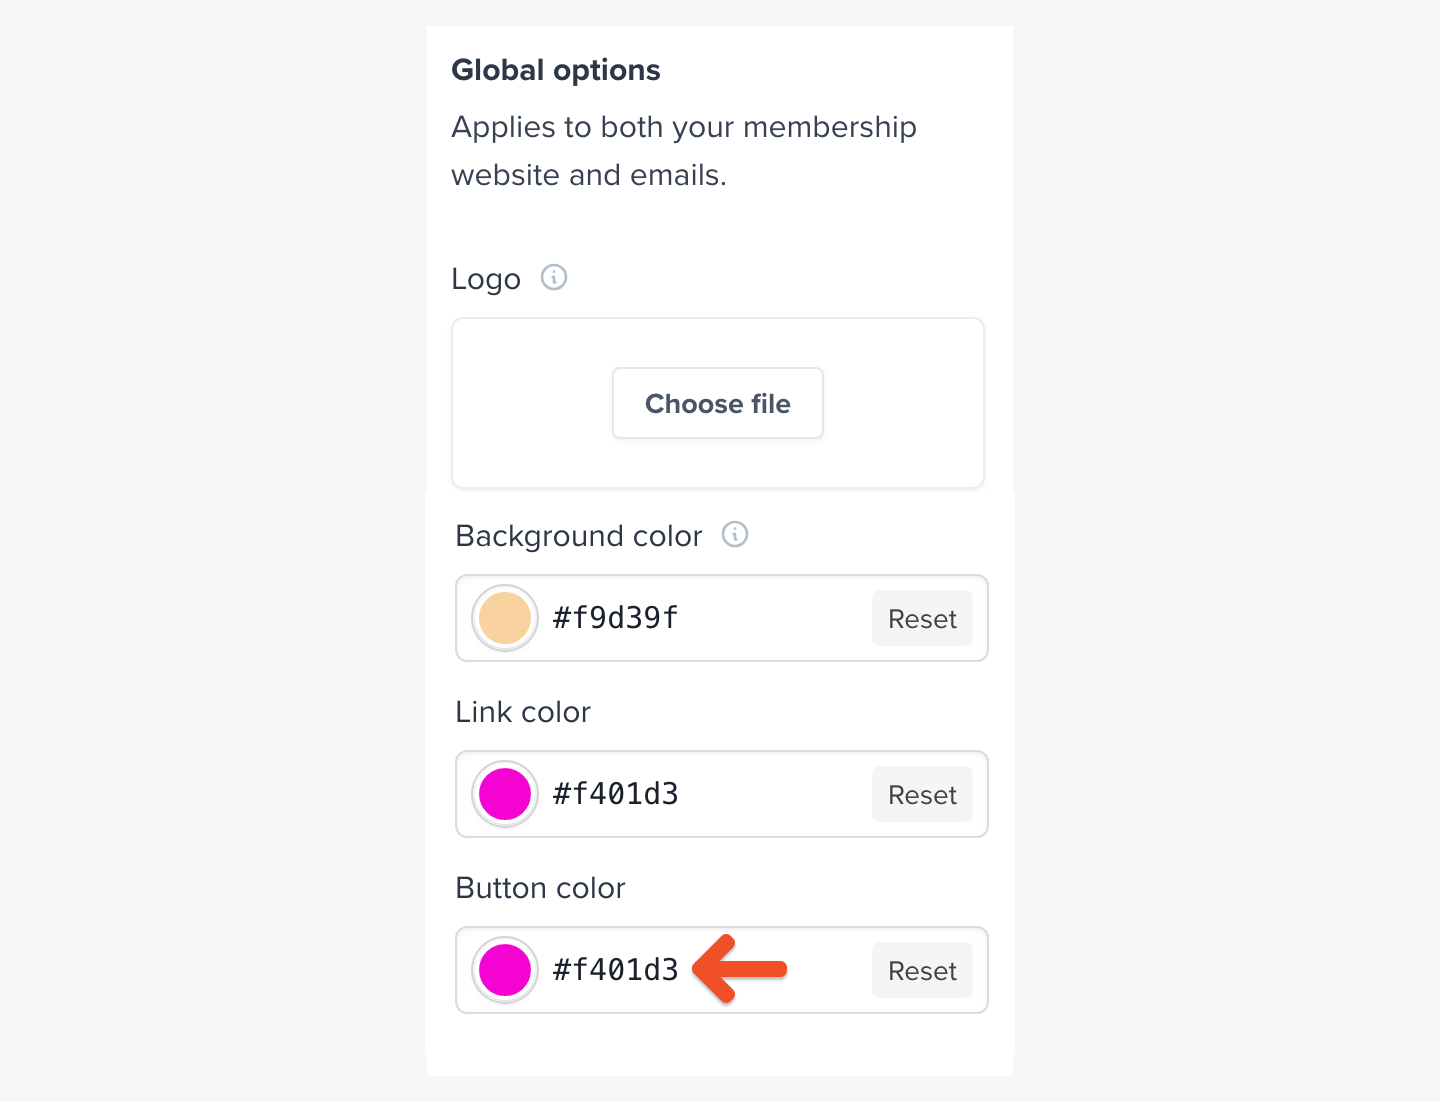Reset the Link color
This screenshot has width=1440, height=1102.
921,795
